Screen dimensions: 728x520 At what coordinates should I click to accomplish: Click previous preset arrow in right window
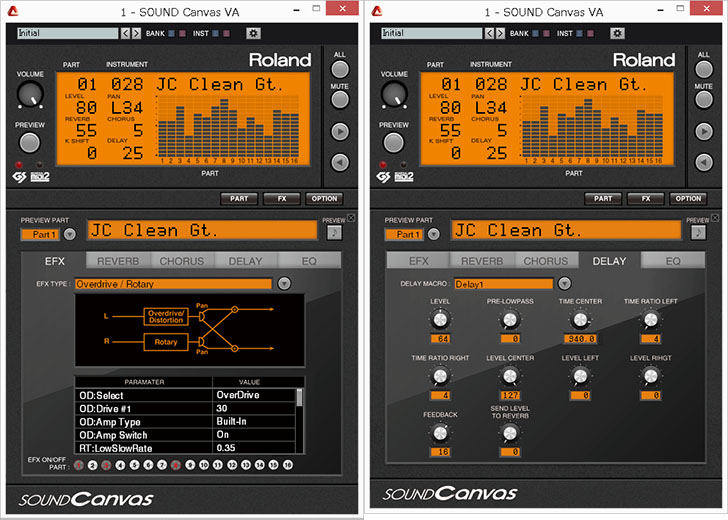(489, 33)
